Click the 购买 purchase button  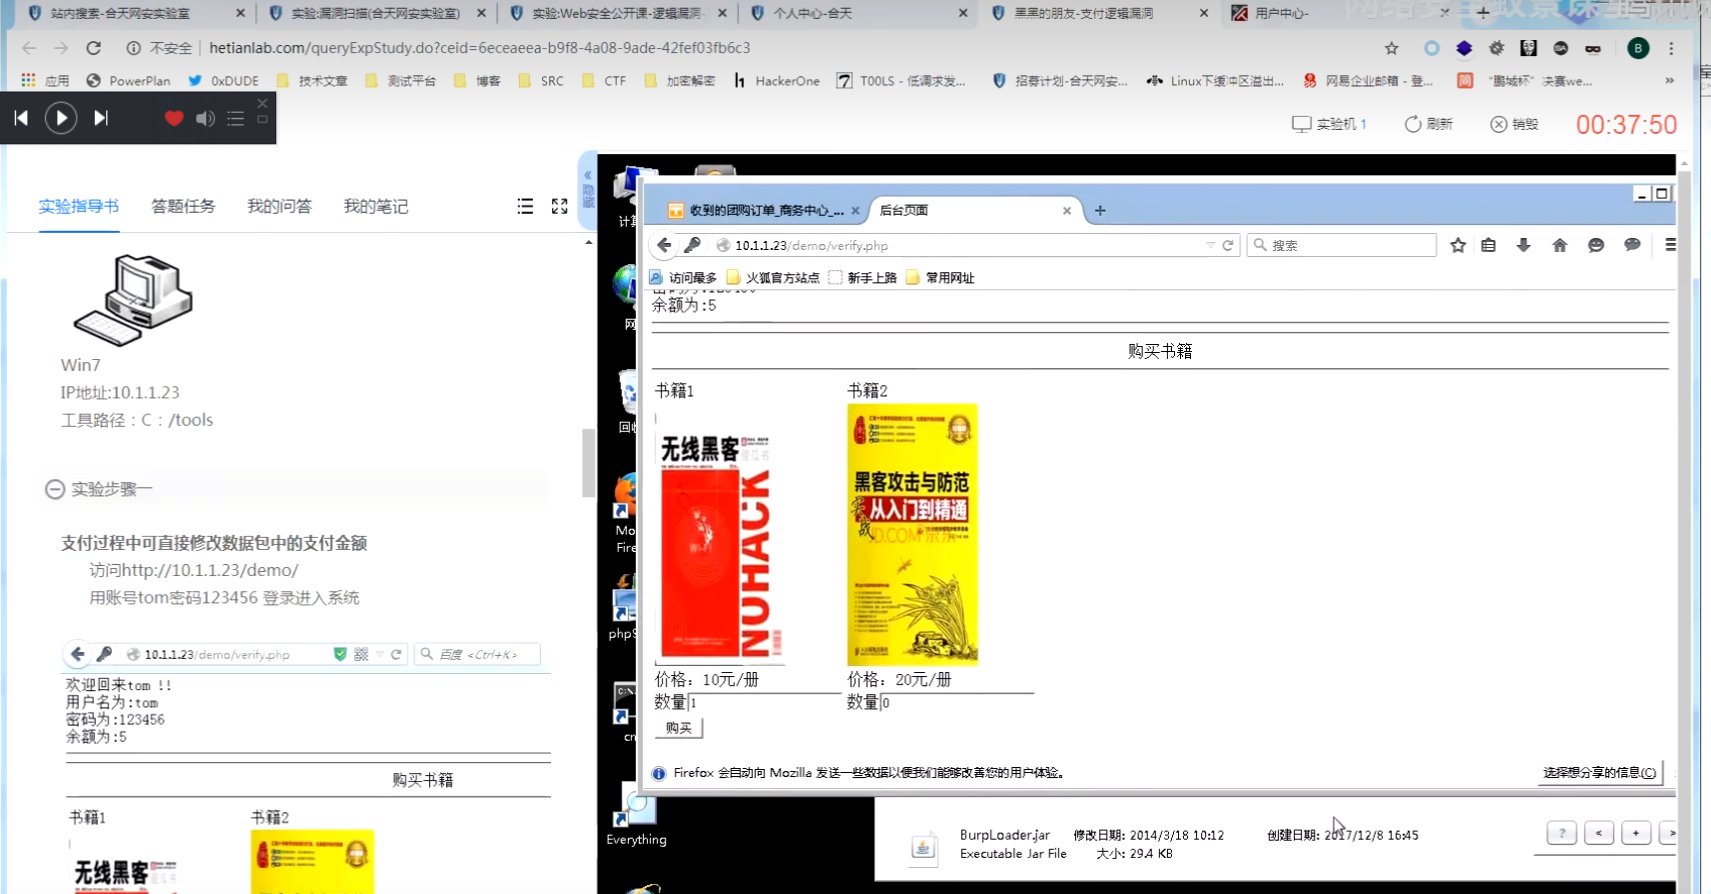click(x=679, y=728)
